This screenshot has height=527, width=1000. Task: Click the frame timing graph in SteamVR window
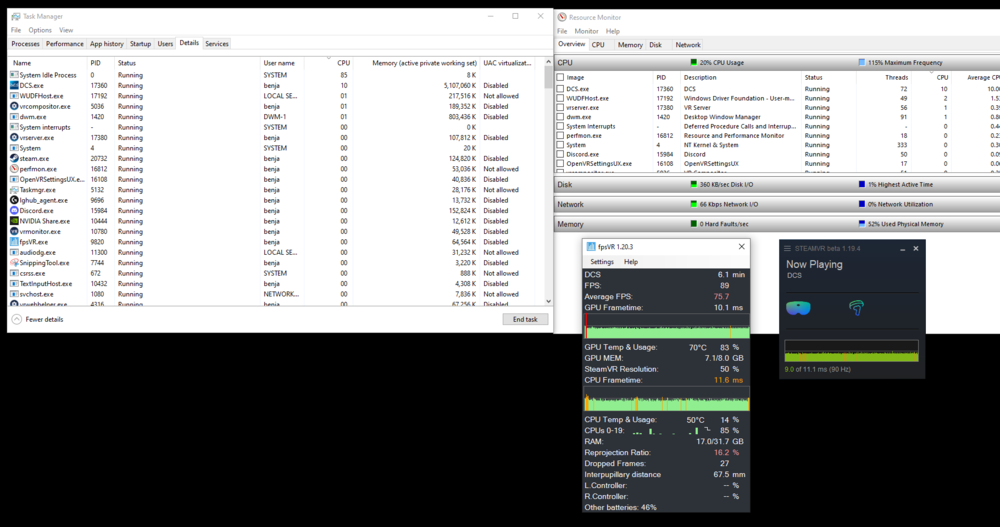click(851, 351)
